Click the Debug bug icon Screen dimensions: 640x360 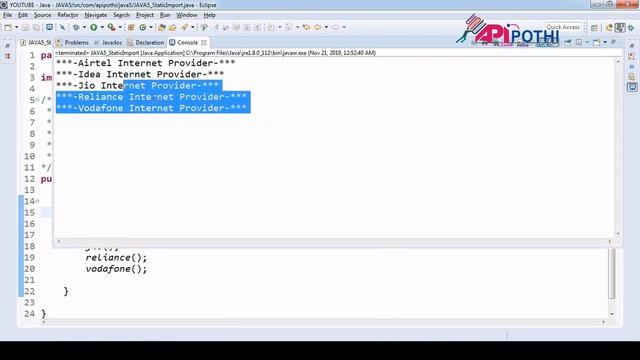76,27
